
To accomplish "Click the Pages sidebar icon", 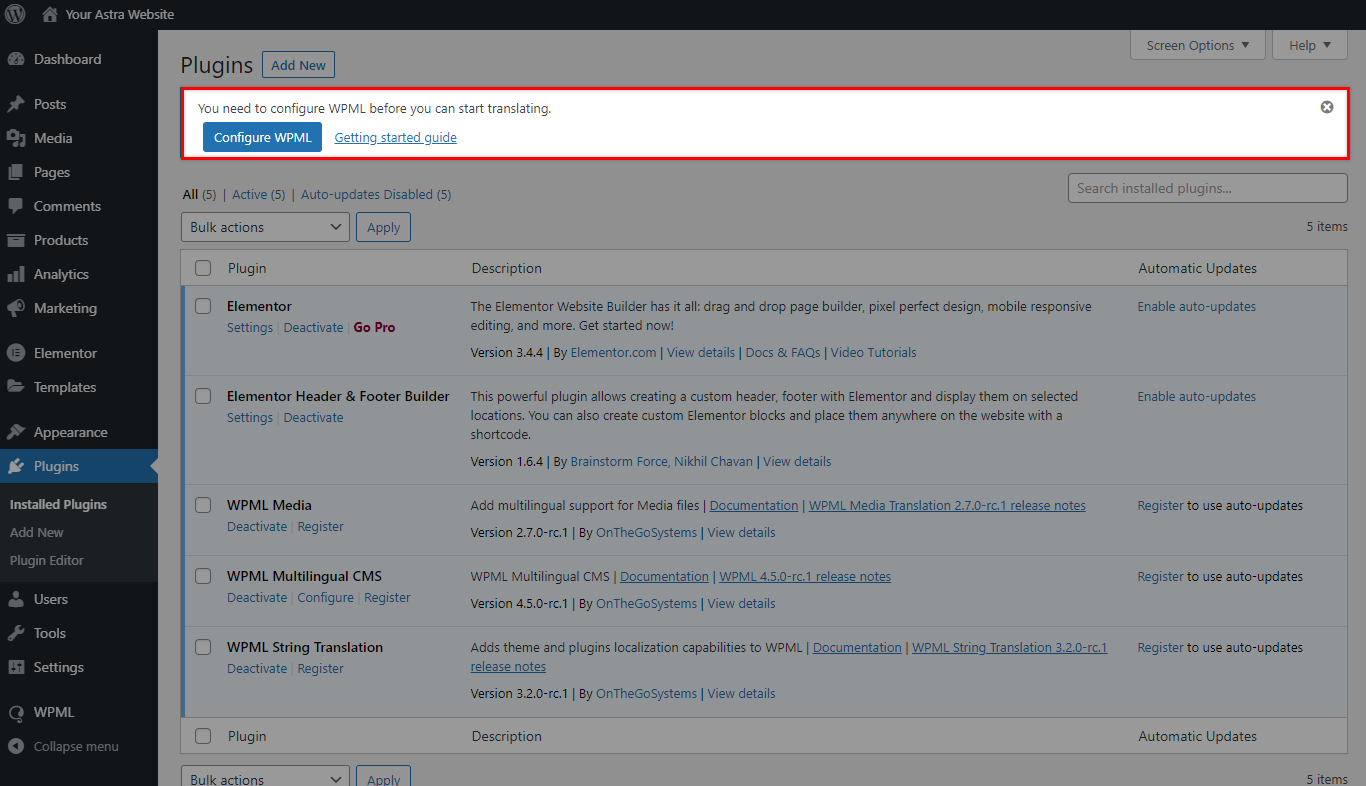I will [x=15, y=172].
